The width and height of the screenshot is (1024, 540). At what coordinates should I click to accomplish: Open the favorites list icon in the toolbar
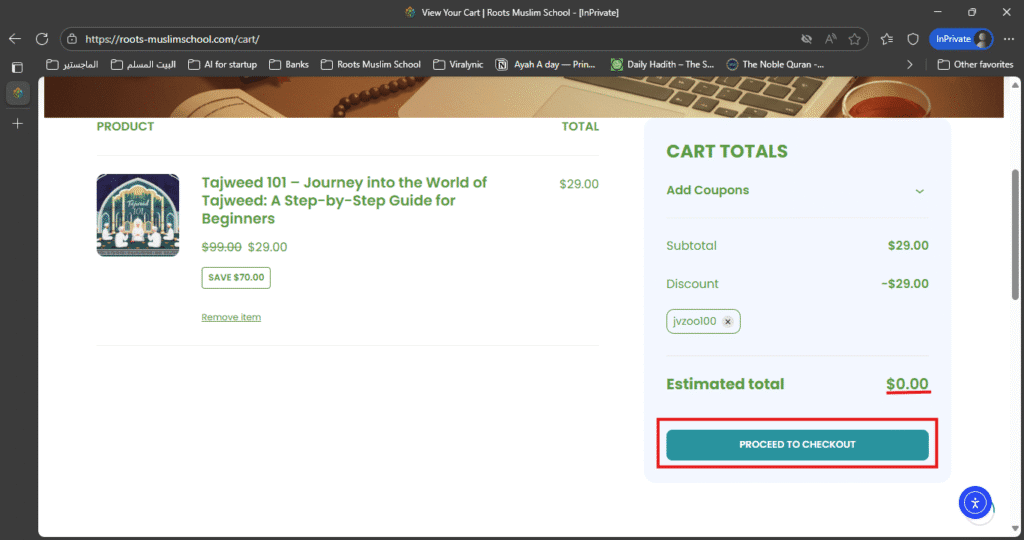(x=887, y=39)
